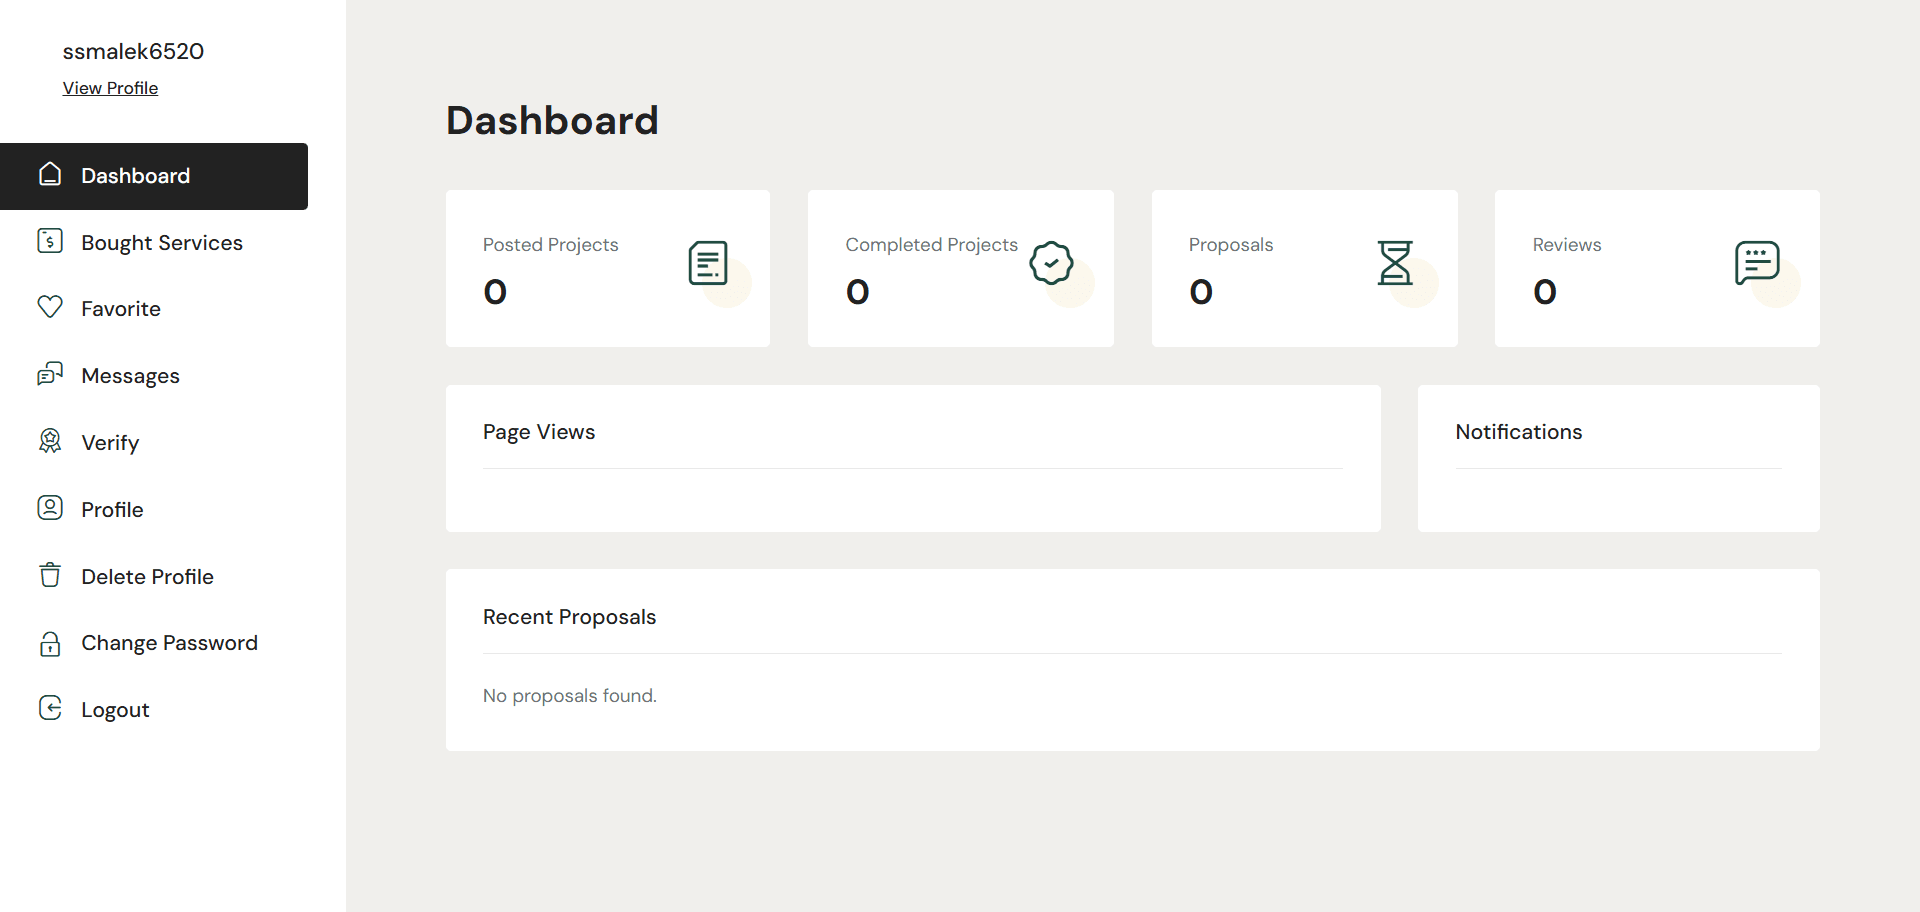The height and width of the screenshot is (912, 1920).
Task: Go to Bought Services menu item
Action: click(162, 243)
